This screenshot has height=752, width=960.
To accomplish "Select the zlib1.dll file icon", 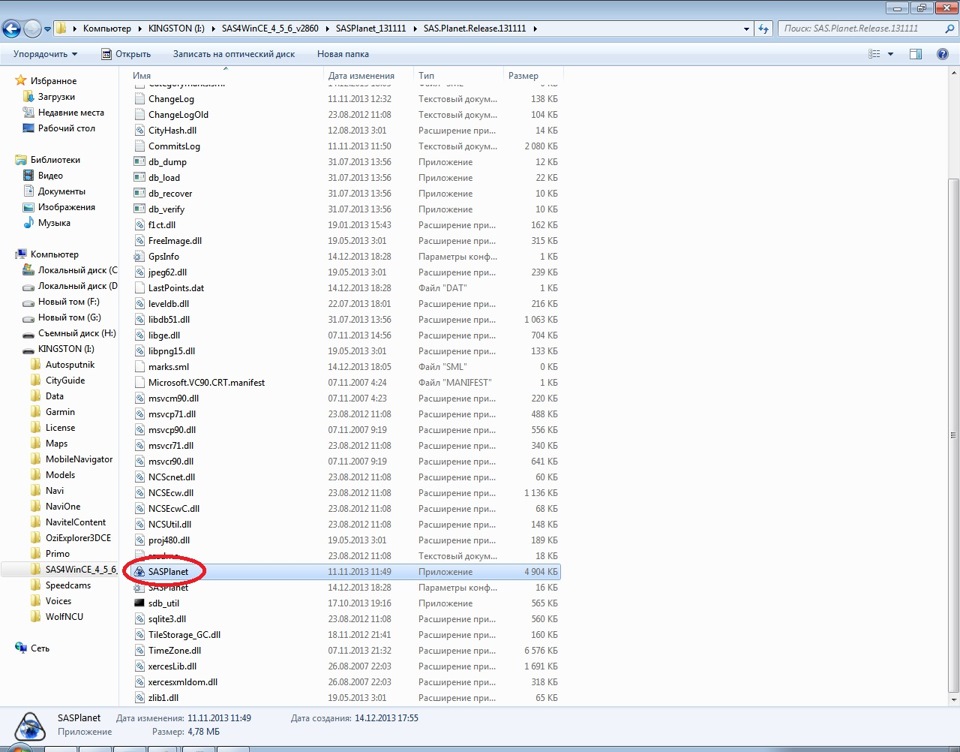I will pyautogui.click(x=140, y=697).
